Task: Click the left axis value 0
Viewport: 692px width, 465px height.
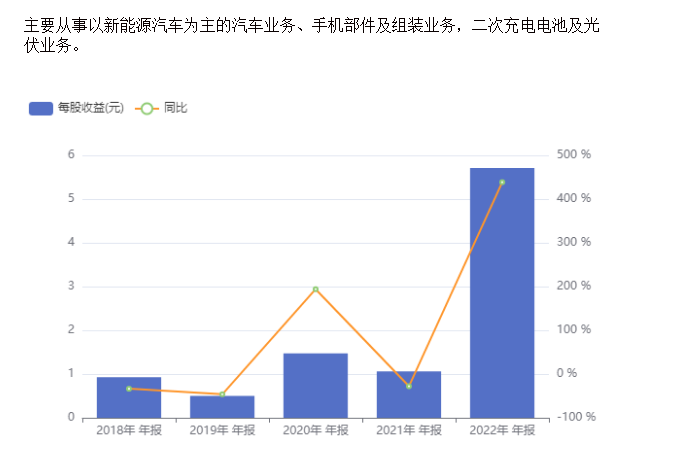Action: click(71, 417)
